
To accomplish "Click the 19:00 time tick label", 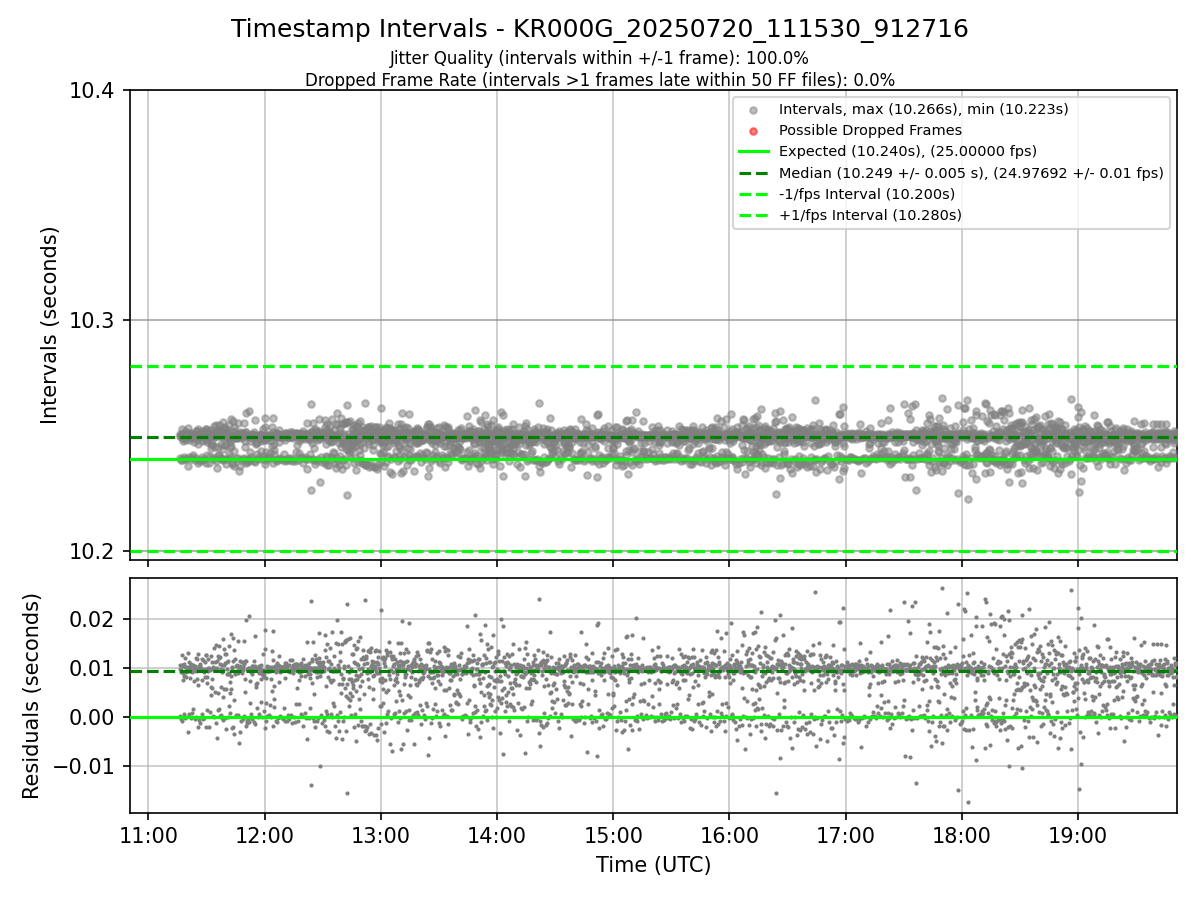I will (1078, 834).
